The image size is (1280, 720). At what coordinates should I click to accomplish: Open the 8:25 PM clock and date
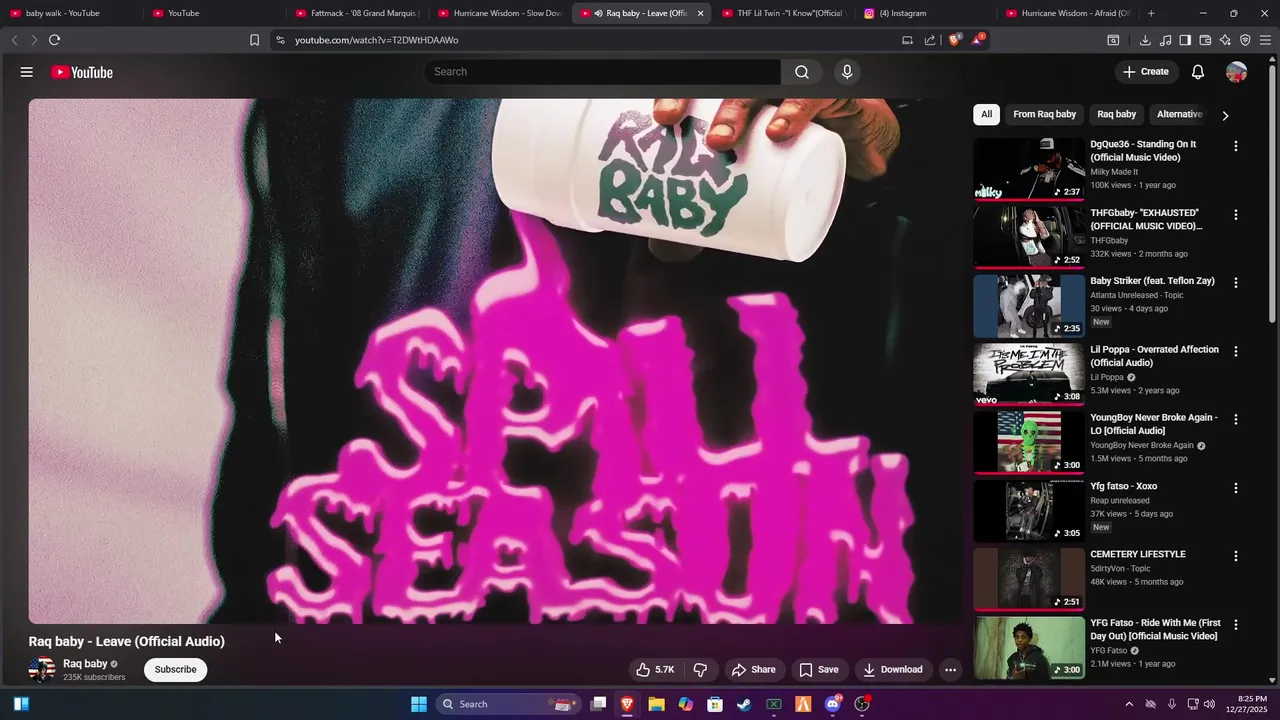tap(1246, 704)
